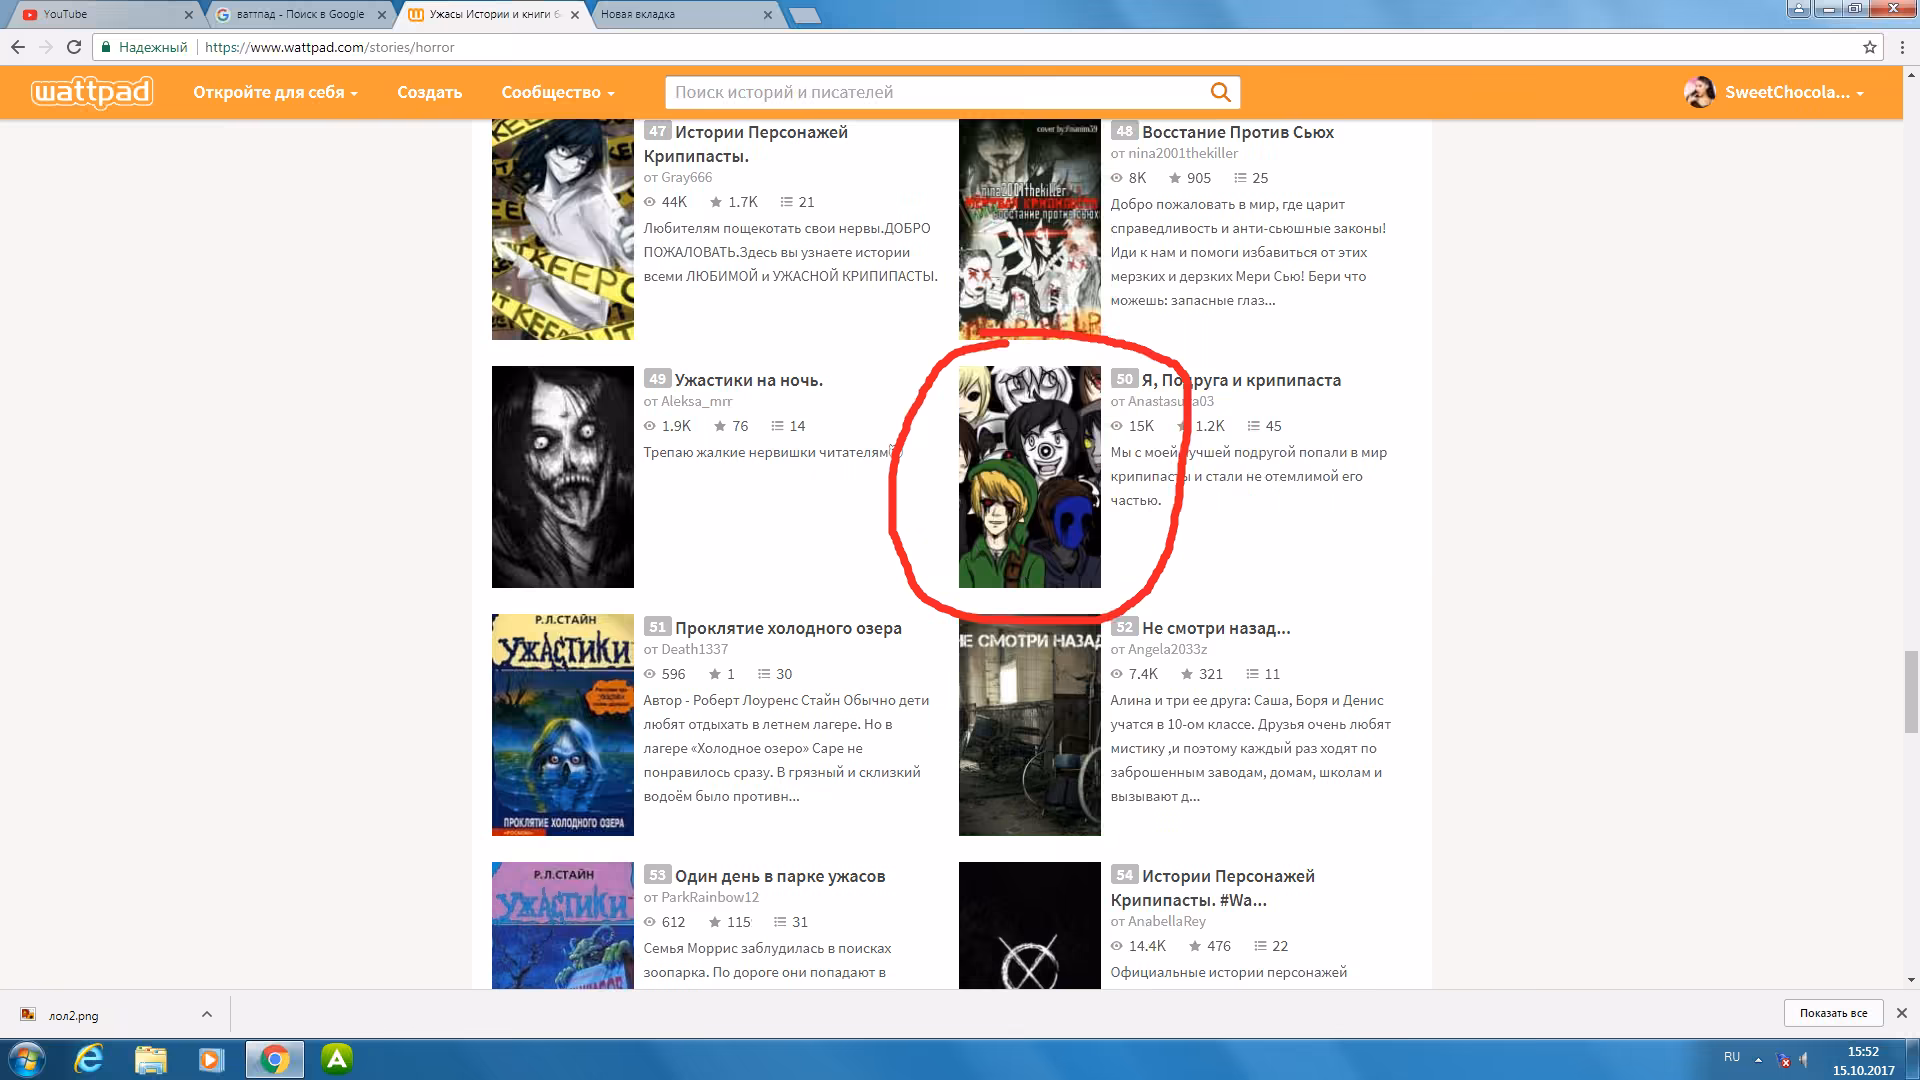
Task: Launch Internet Explorer from taskbar
Action: click(89, 1059)
